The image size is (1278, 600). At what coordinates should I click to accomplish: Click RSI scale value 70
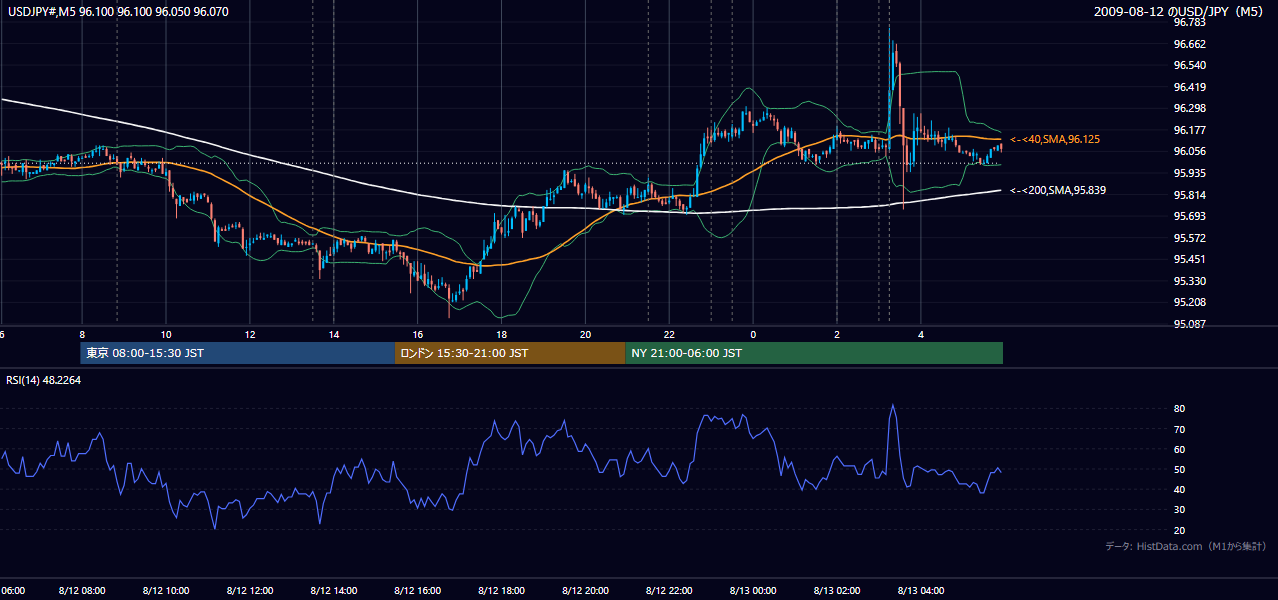(1180, 429)
